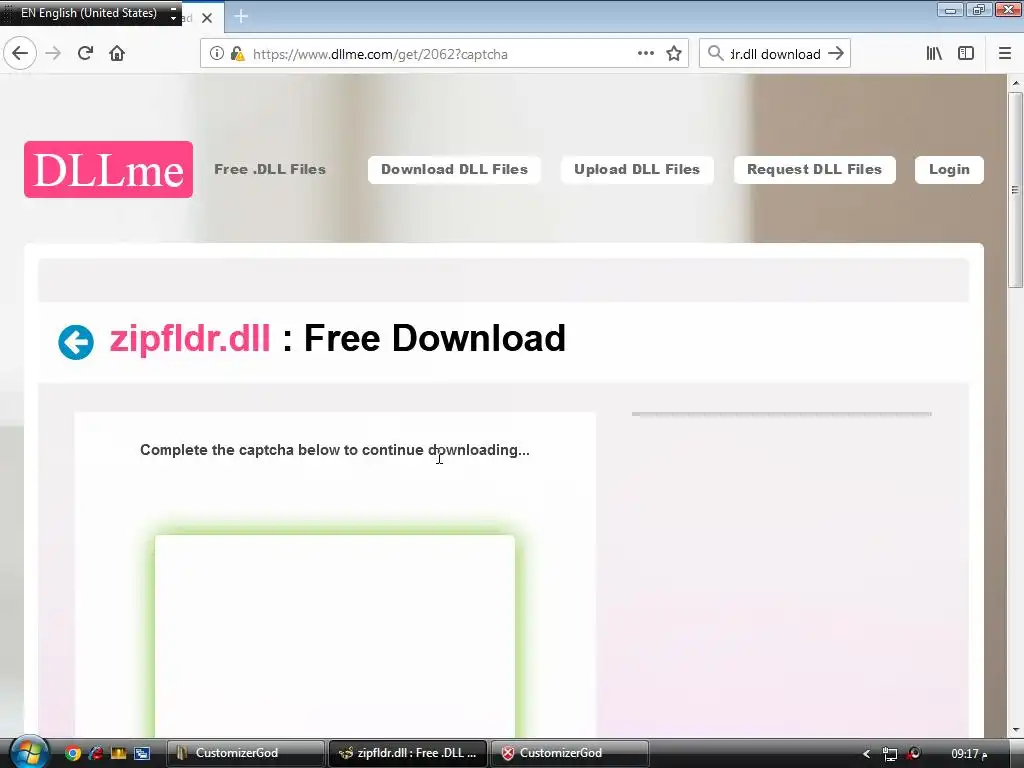Restore down the browser window
The height and width of the screenshot is (768, 1024).
tap(978, 10)
